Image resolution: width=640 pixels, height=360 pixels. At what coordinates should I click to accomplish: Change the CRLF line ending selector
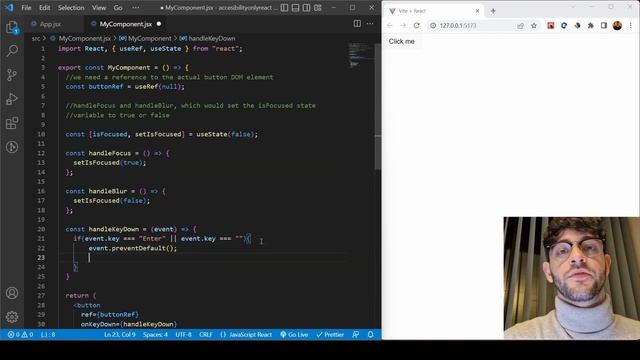(x=206, y=335)
